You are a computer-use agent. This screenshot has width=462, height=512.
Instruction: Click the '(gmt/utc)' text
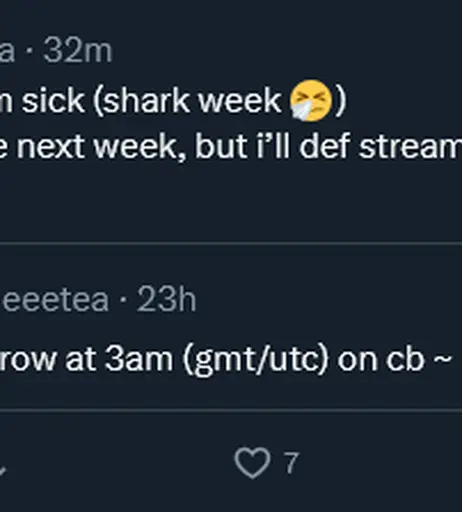(257, 361)
